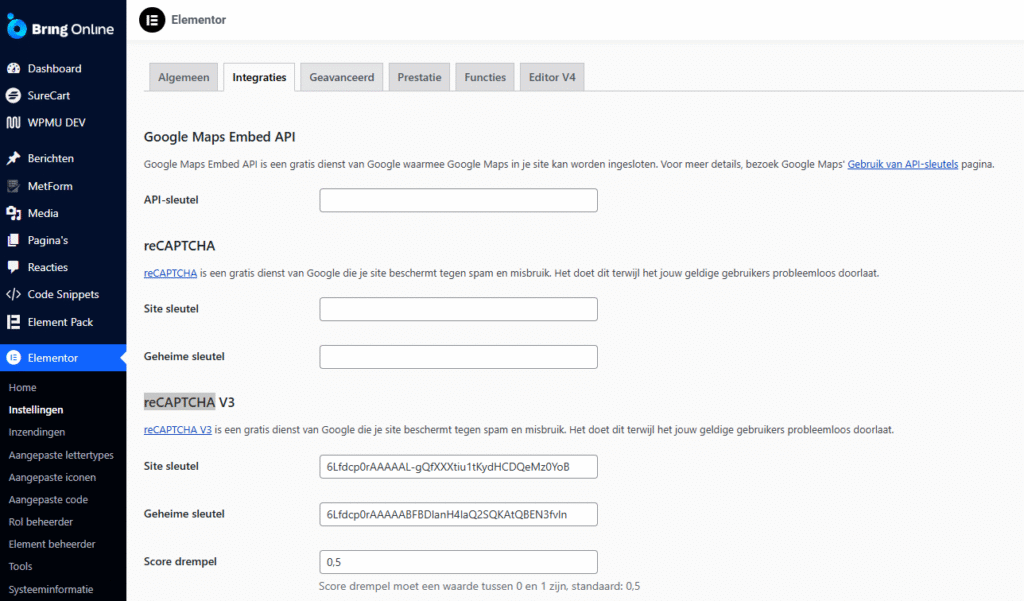This screenshot has height=601, width=1024.
Task: Select the Prestatie tab
Action: pyautogui.click(x=419, y=77)
